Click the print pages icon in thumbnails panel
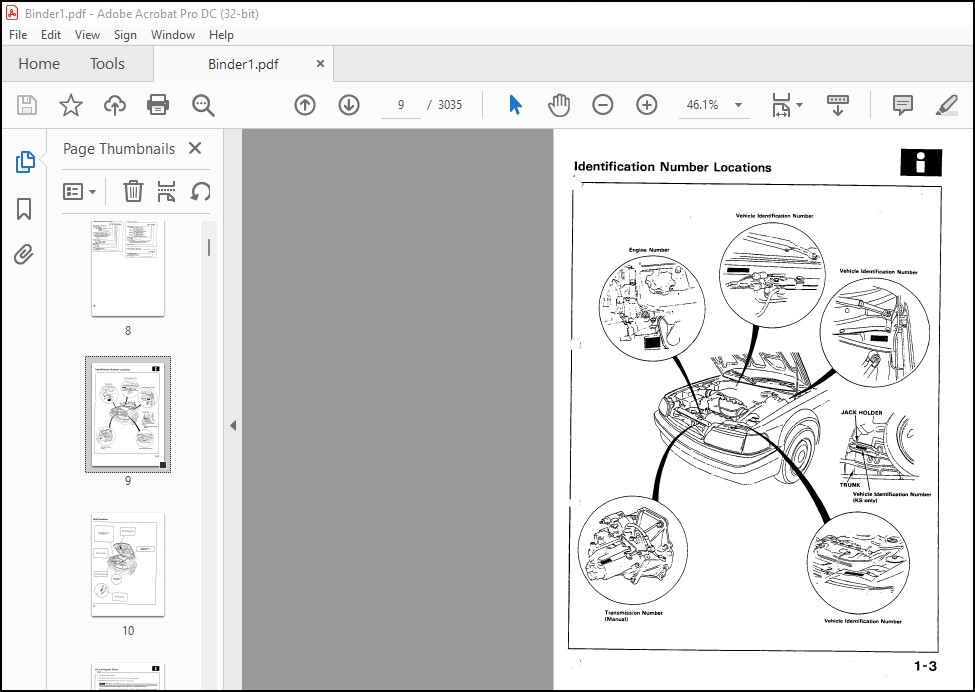The height and width of the screenshot is (692, 975). (166, 191)
